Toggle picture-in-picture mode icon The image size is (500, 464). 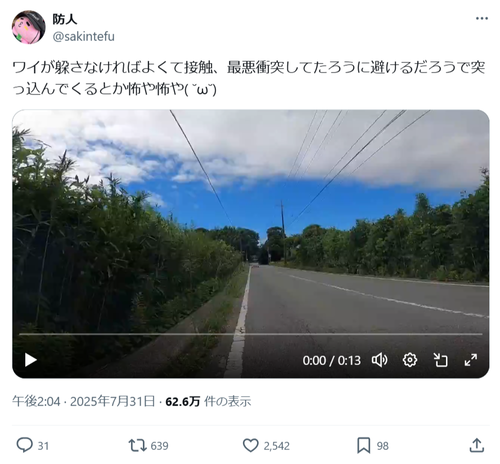click(x=440, y=360)
